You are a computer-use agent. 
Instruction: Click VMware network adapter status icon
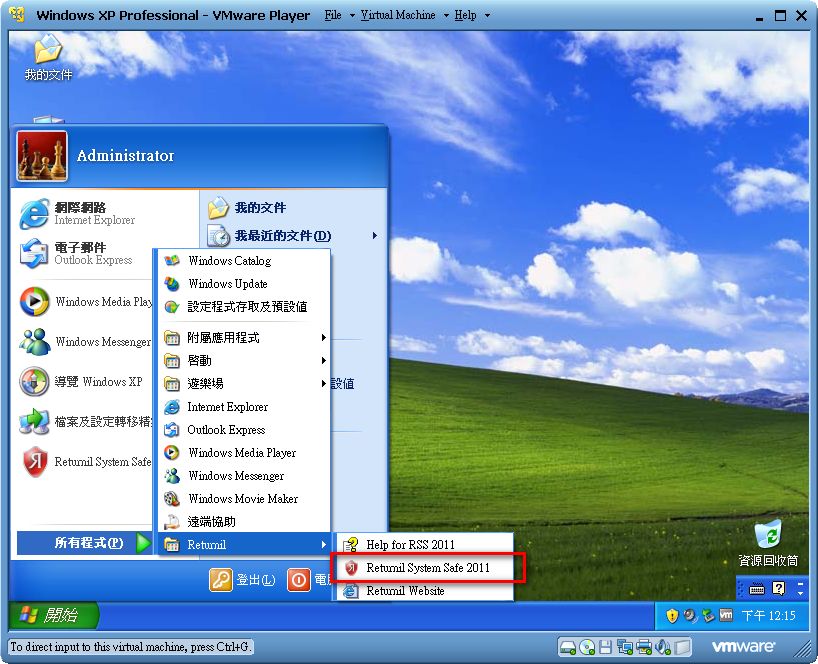tap(624, 647)
